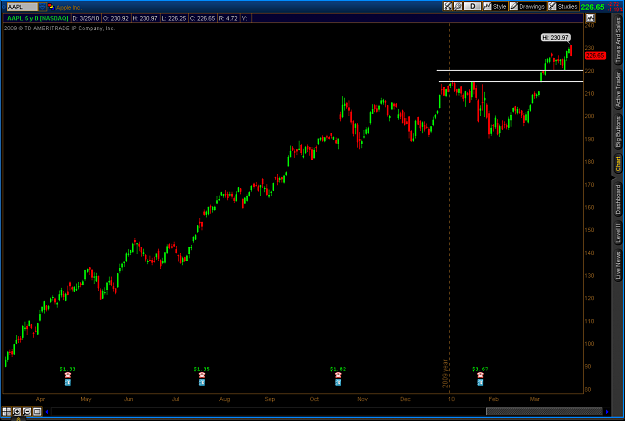
Task: Click the AAPL 5 y D [NASDAQ] header label
Action: [37, 18]
